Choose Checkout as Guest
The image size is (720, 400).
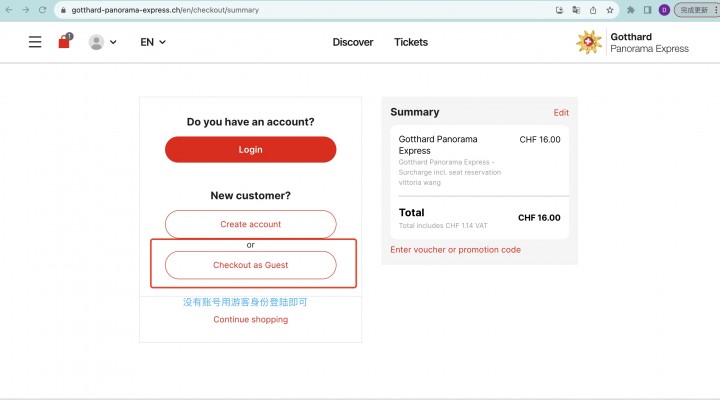pyautogui.click(x=251, y=265)
